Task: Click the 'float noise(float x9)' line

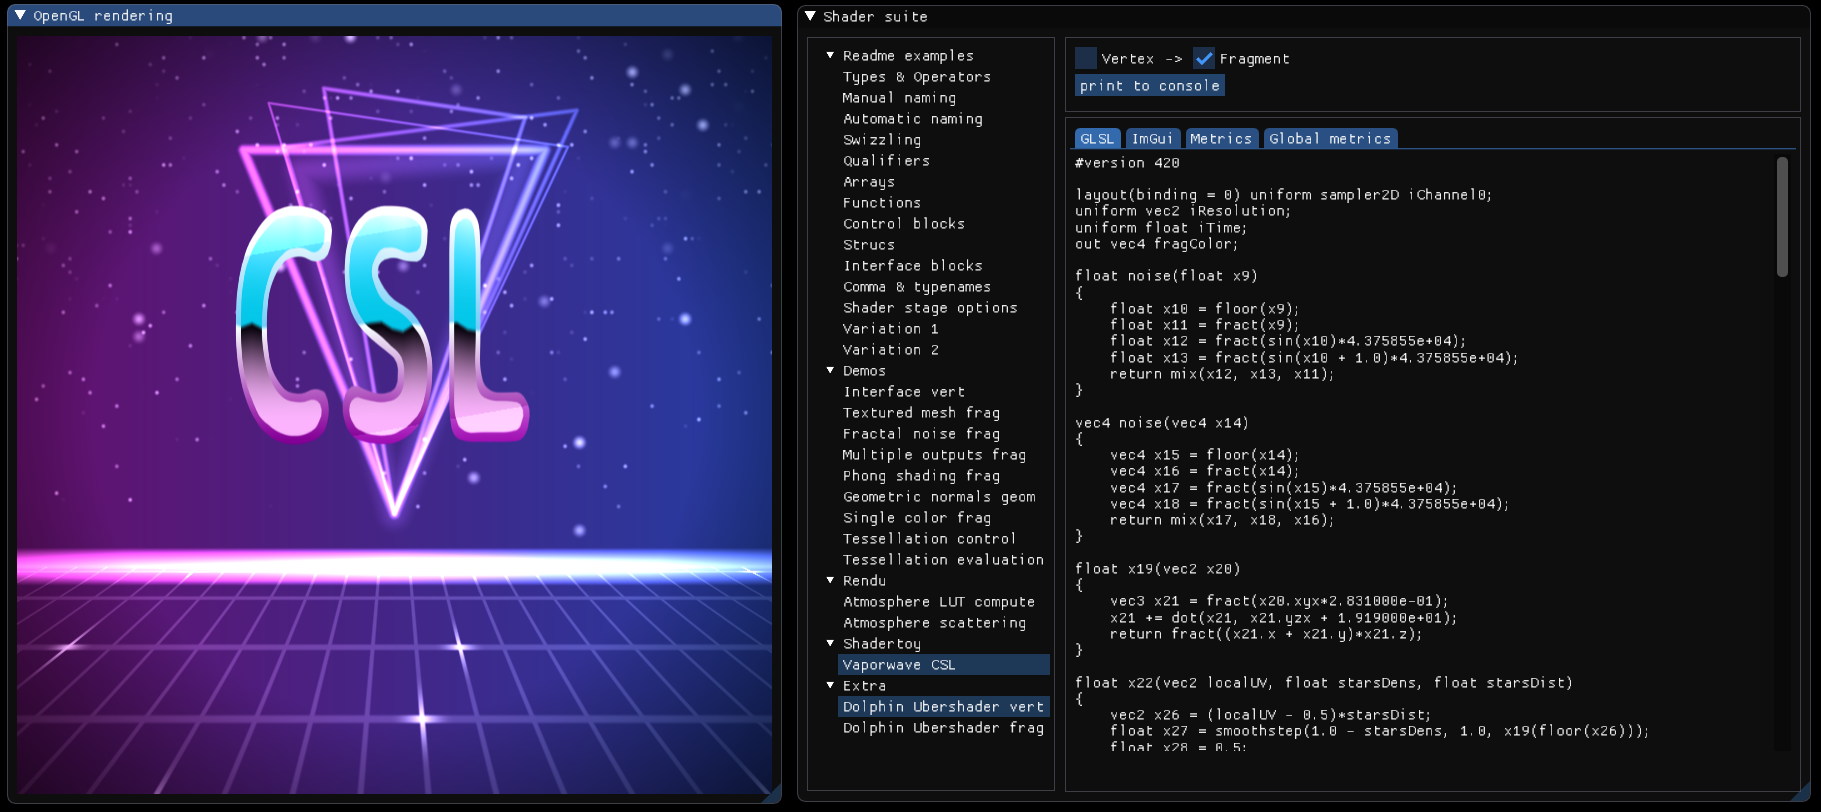Action: click(x=1166, y=276)
